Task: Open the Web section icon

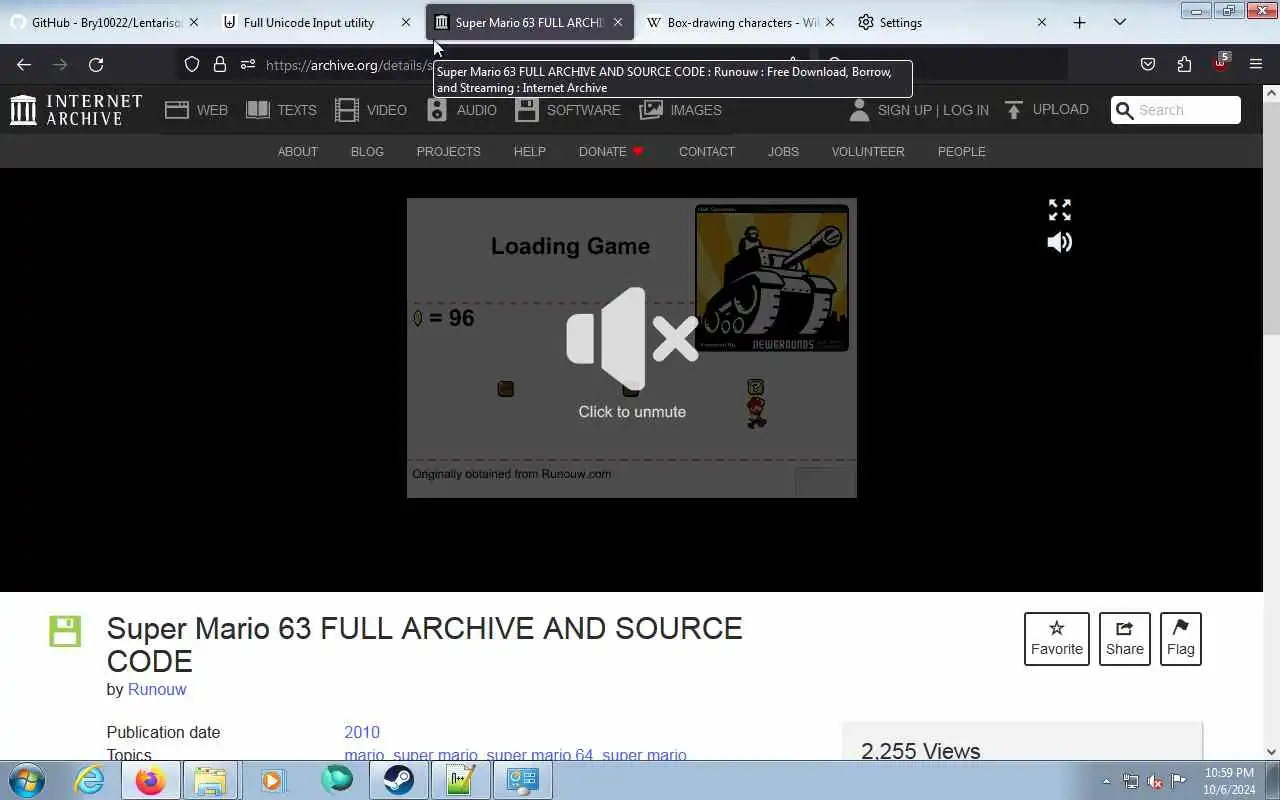Action: click(177, 110)
